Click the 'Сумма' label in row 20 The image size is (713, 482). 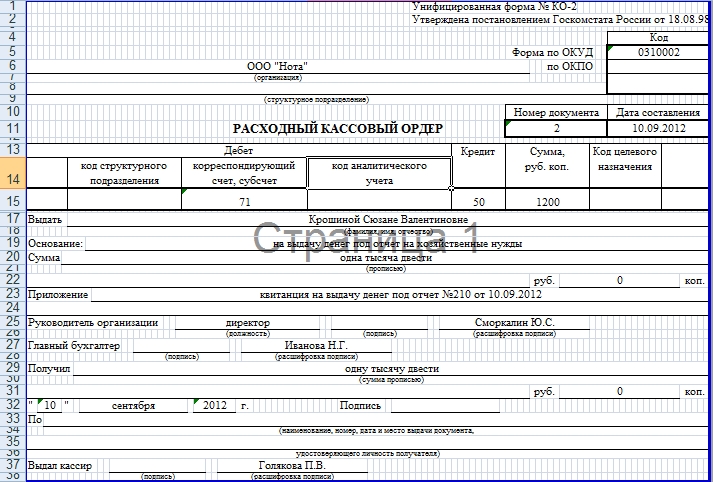[44, 258]
